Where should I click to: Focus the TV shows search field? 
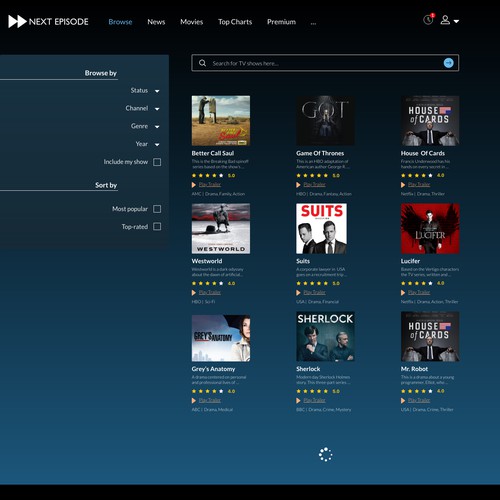pyautogui.click(x=325, y=63)
